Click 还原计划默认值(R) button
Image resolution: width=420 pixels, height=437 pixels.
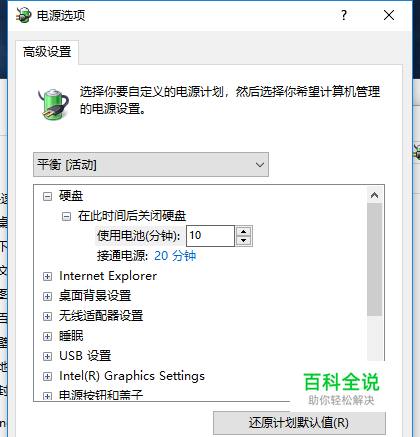pyautogui.click(x=299, y=423)
